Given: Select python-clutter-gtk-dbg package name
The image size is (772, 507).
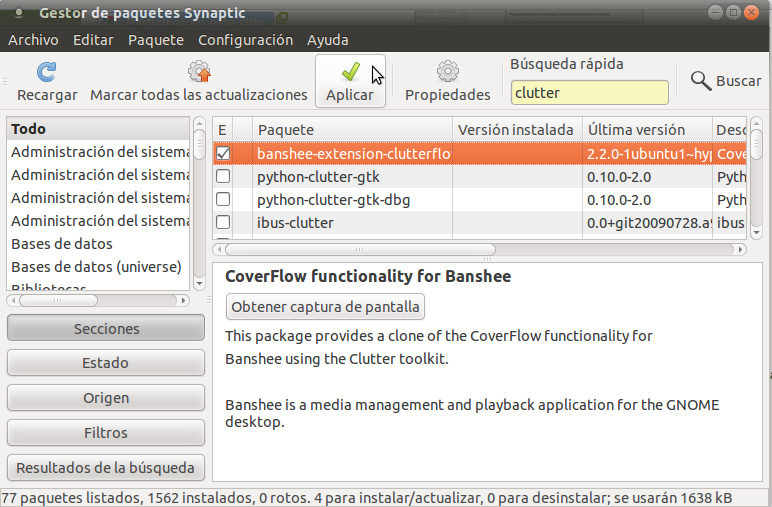Looking at the screenshot, I should coord(333,200).
